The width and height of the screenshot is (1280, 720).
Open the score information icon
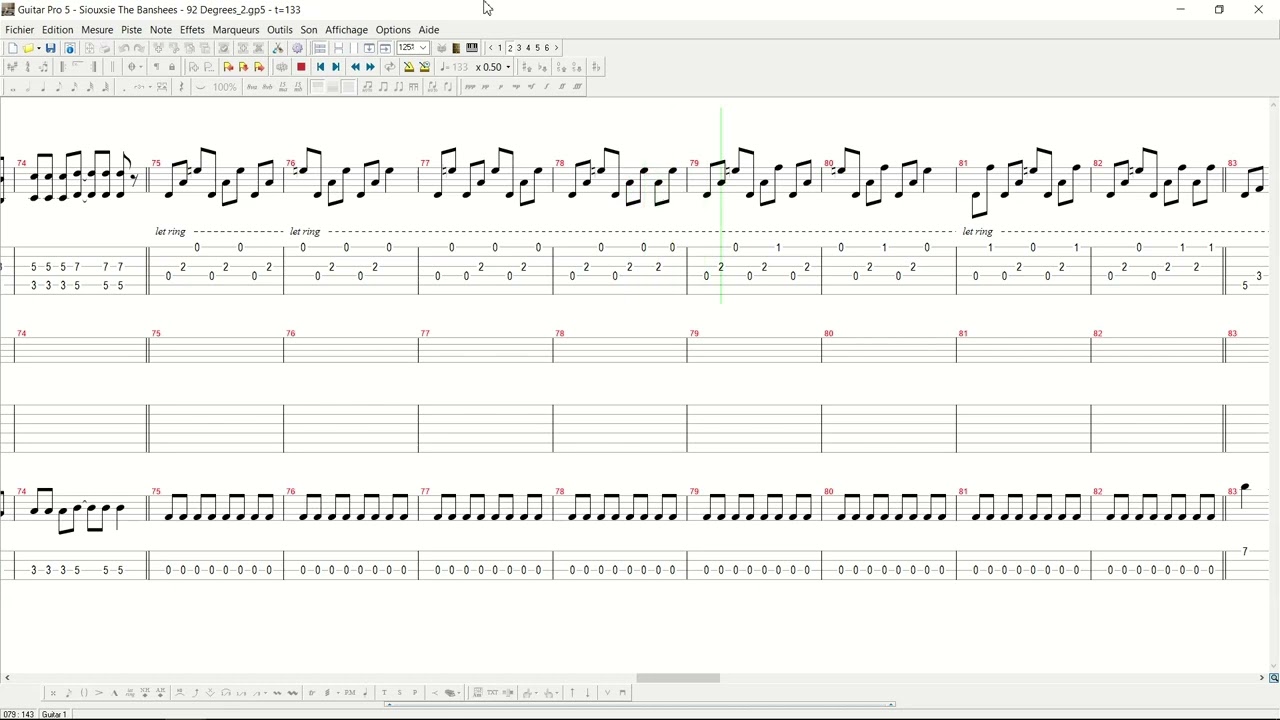click(x=70, y=48)
